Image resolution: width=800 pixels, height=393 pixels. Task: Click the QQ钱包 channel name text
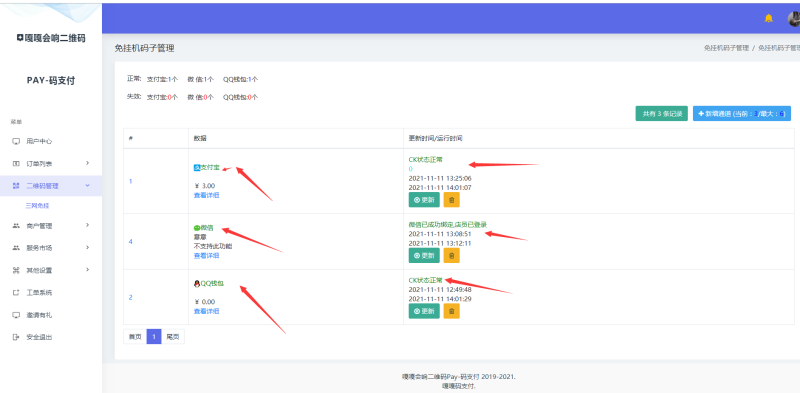[x=212, y=283]
